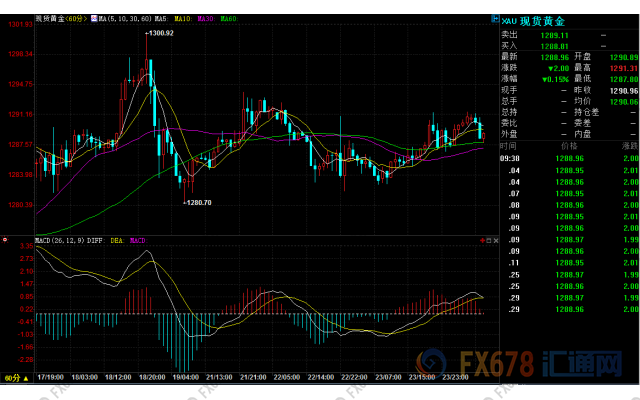Image resolution: width=640 pixels, height=400 pixels.
Task: Select the .11 tick row
Action: point(569,263)
